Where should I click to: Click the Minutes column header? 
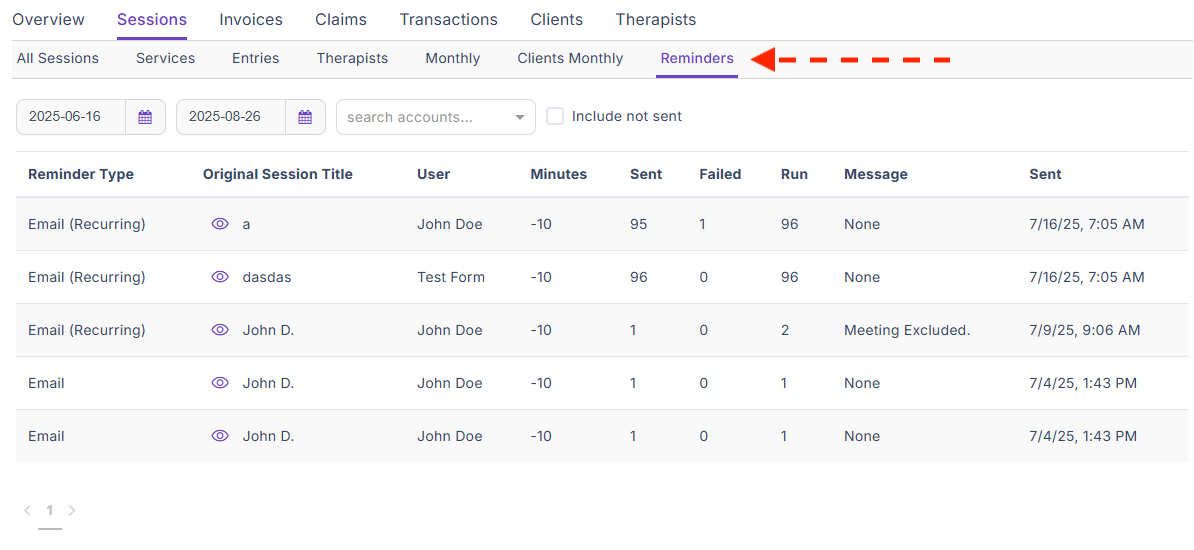point(559,174)
